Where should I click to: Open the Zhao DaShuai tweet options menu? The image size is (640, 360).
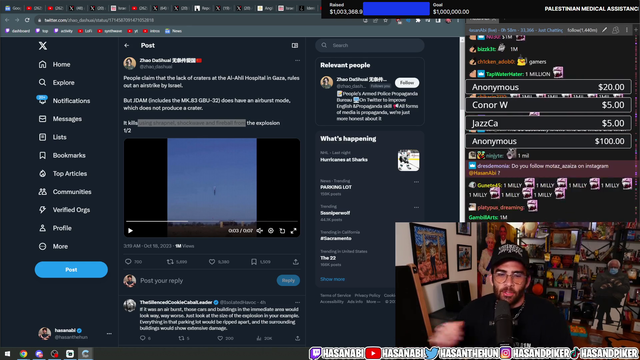click(297, 60)
